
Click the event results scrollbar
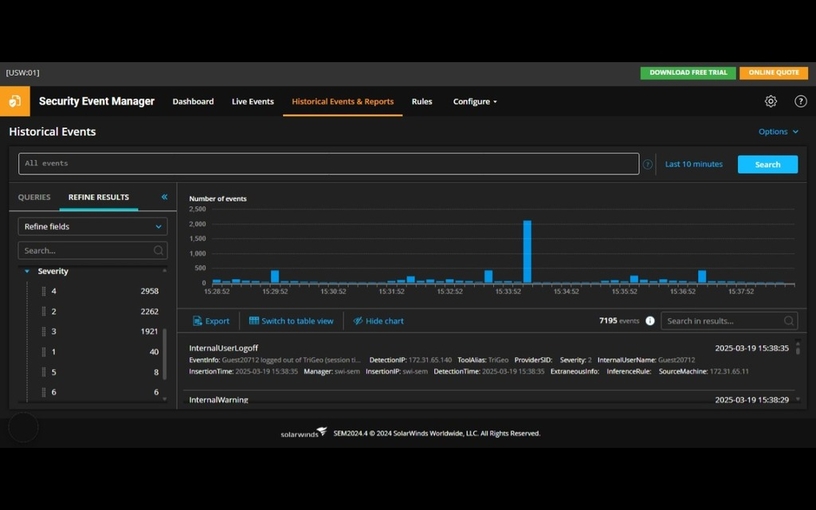[x=798, y=349]
